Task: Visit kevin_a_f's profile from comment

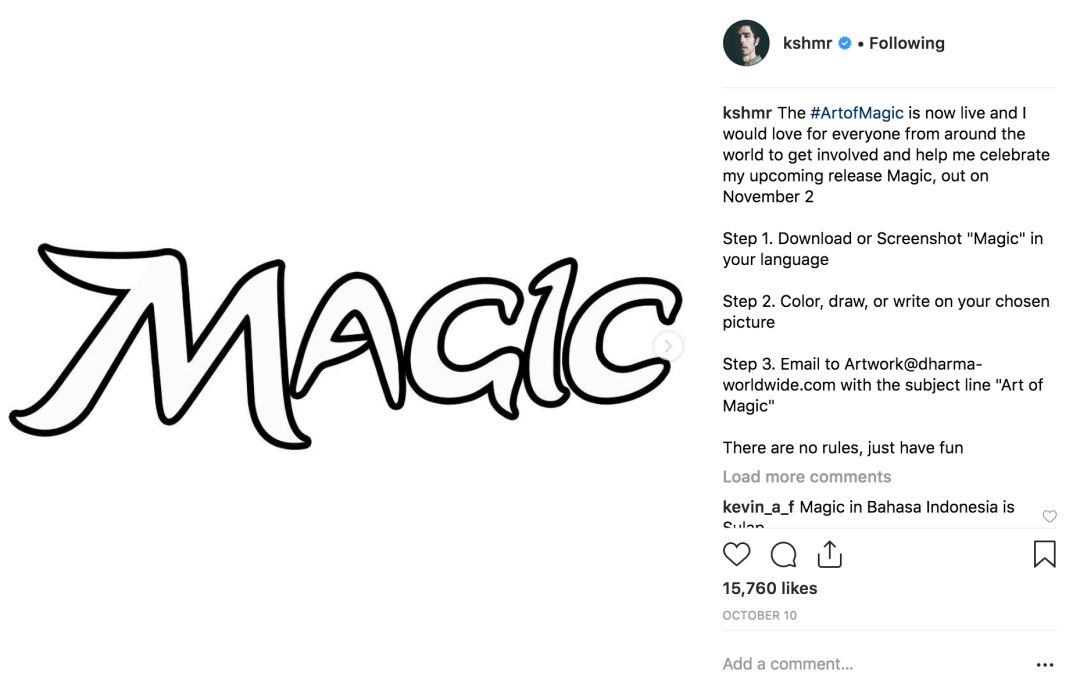Action: click(x=758, y=508)
